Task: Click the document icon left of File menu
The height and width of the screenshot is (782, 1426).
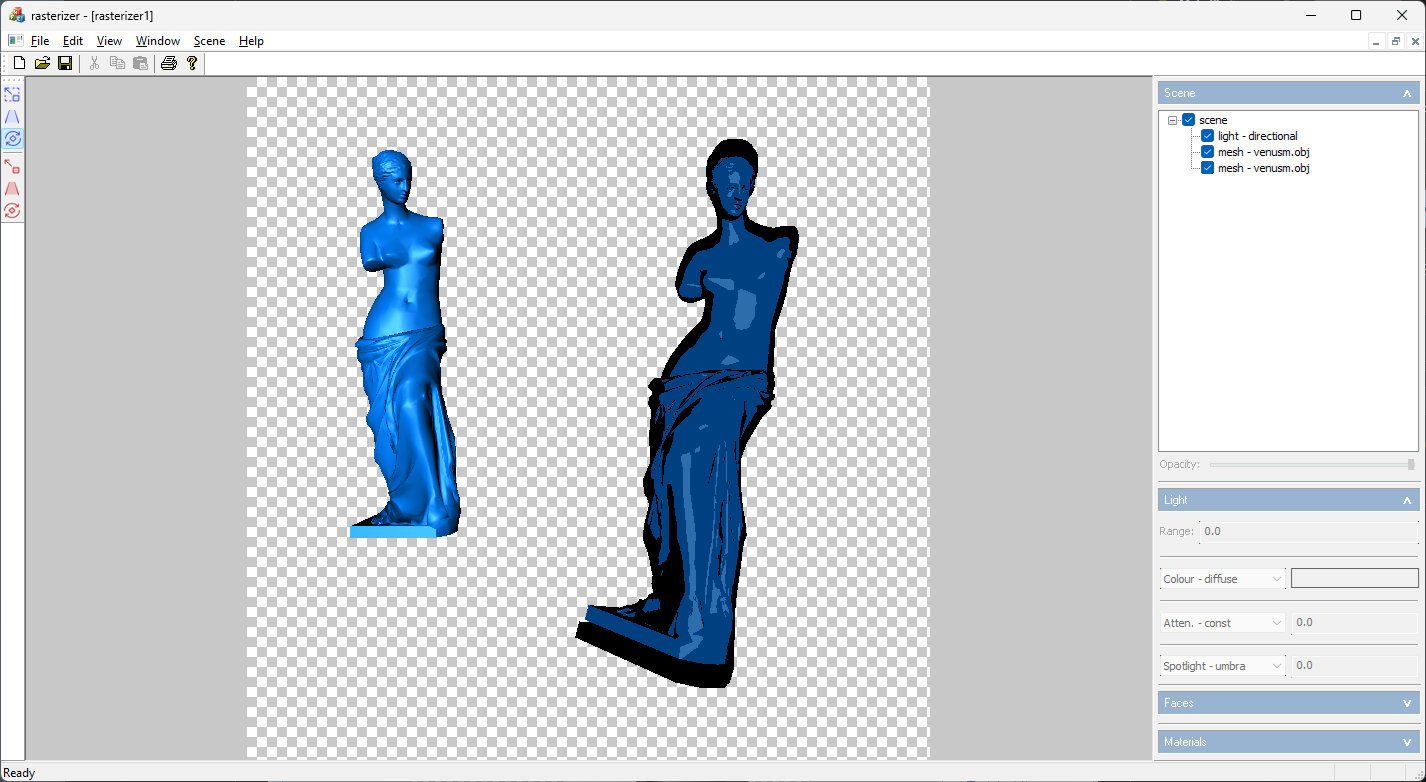Action: pos(15,41)
